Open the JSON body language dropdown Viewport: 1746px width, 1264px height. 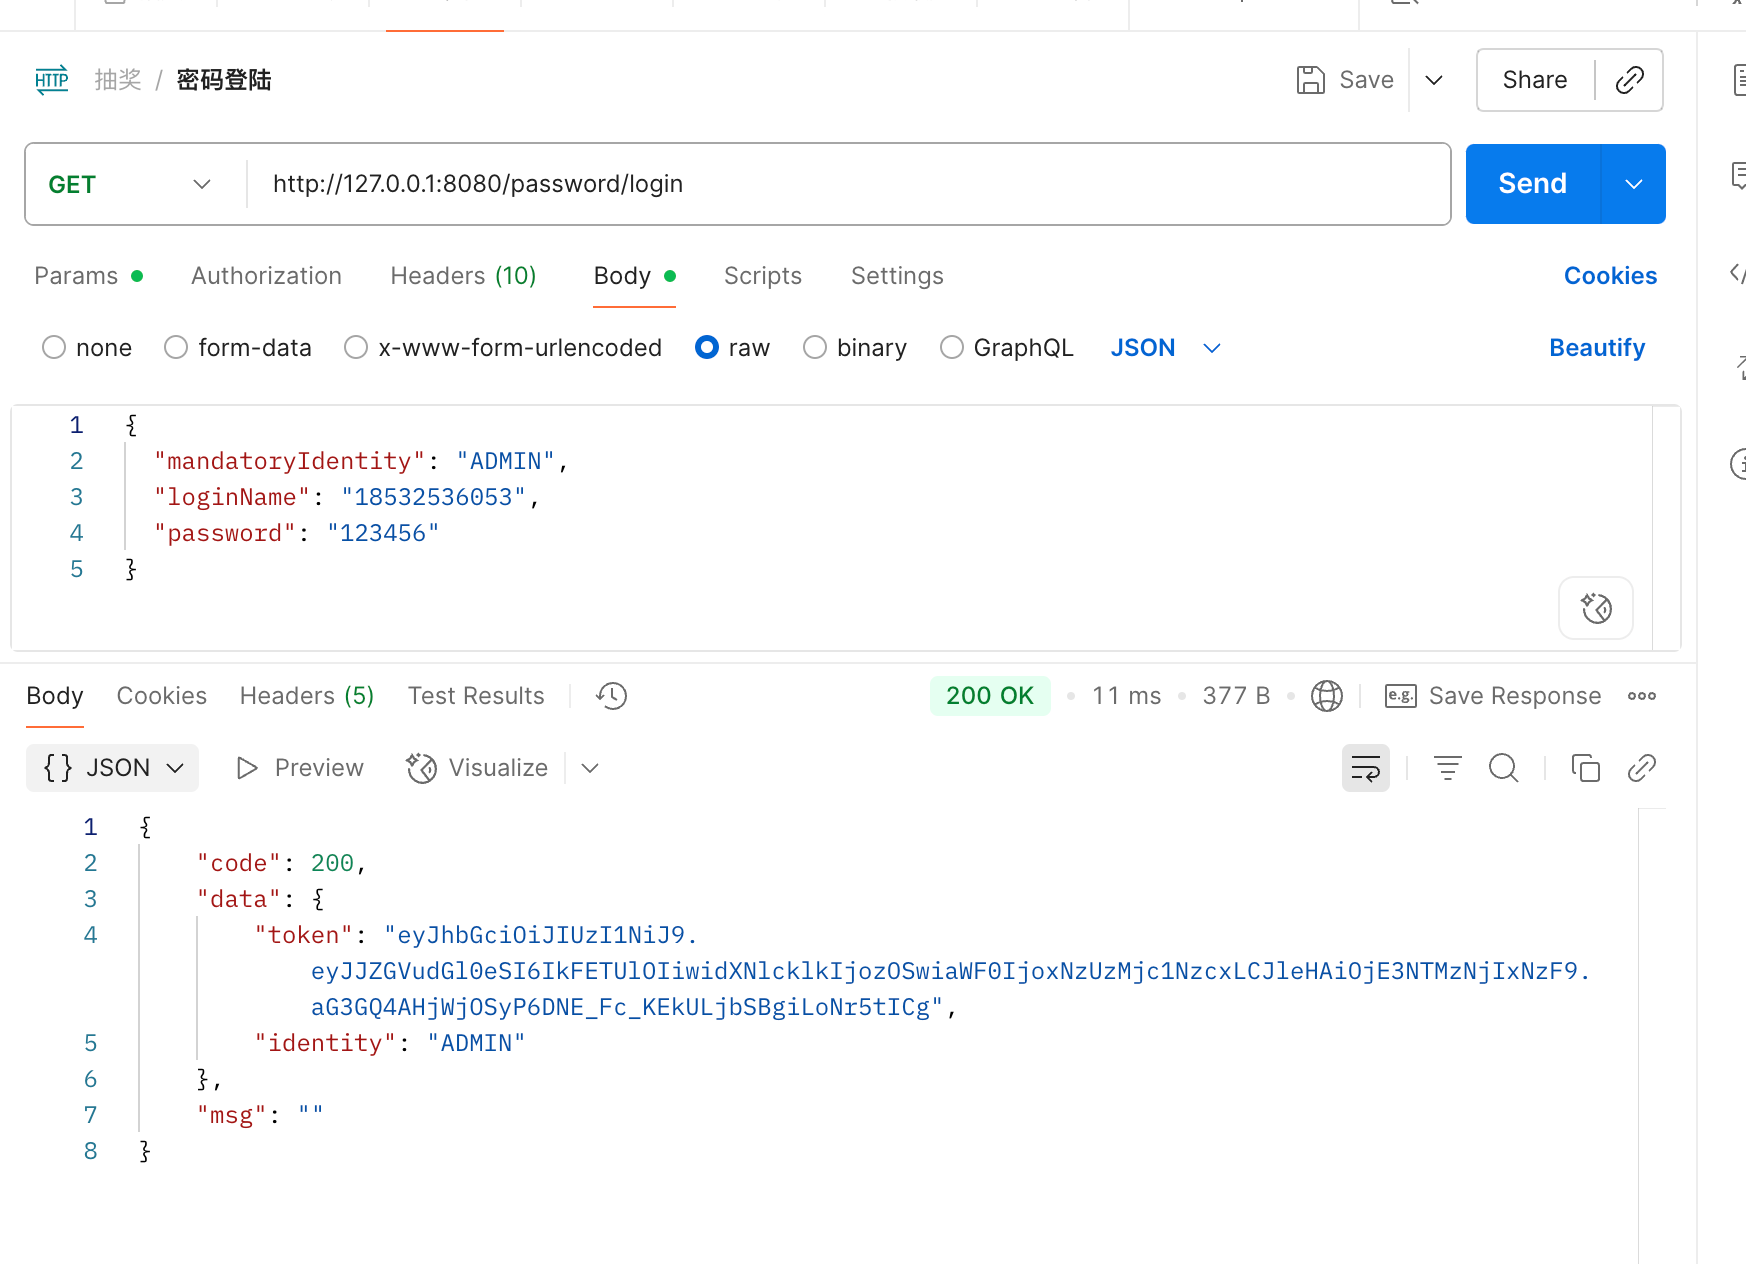coord(1166,348)
